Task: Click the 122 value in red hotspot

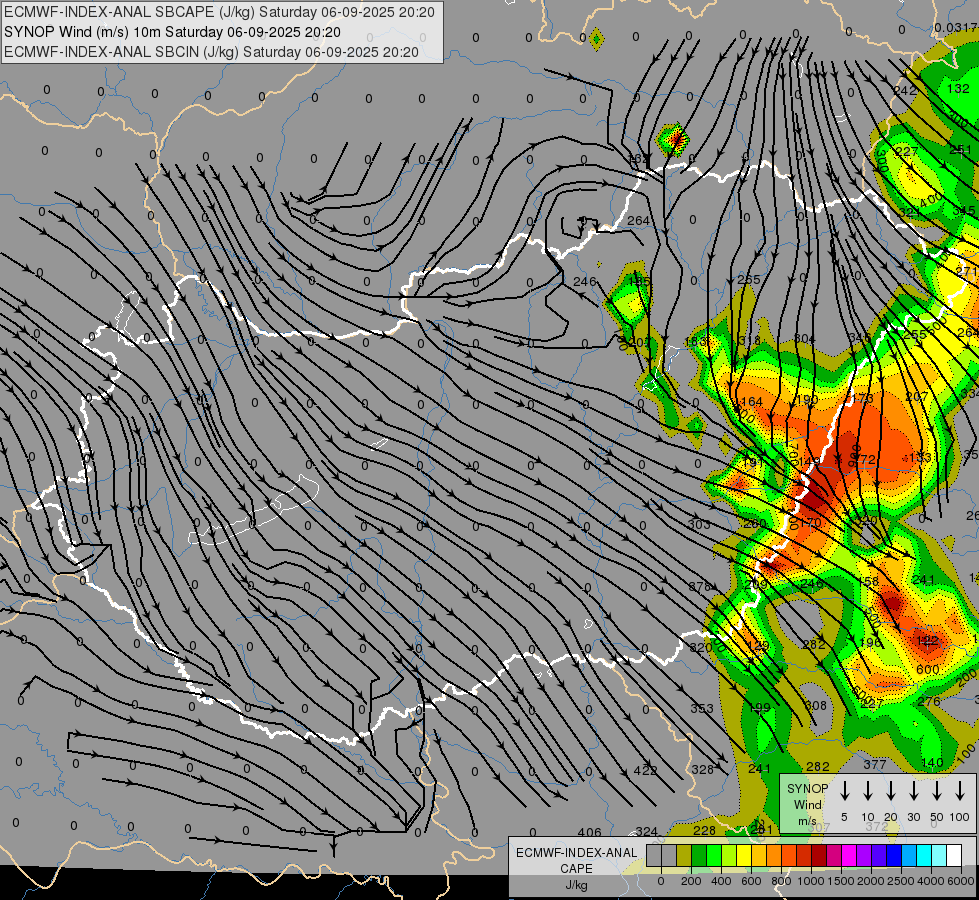Action: [x=927, y=640]
